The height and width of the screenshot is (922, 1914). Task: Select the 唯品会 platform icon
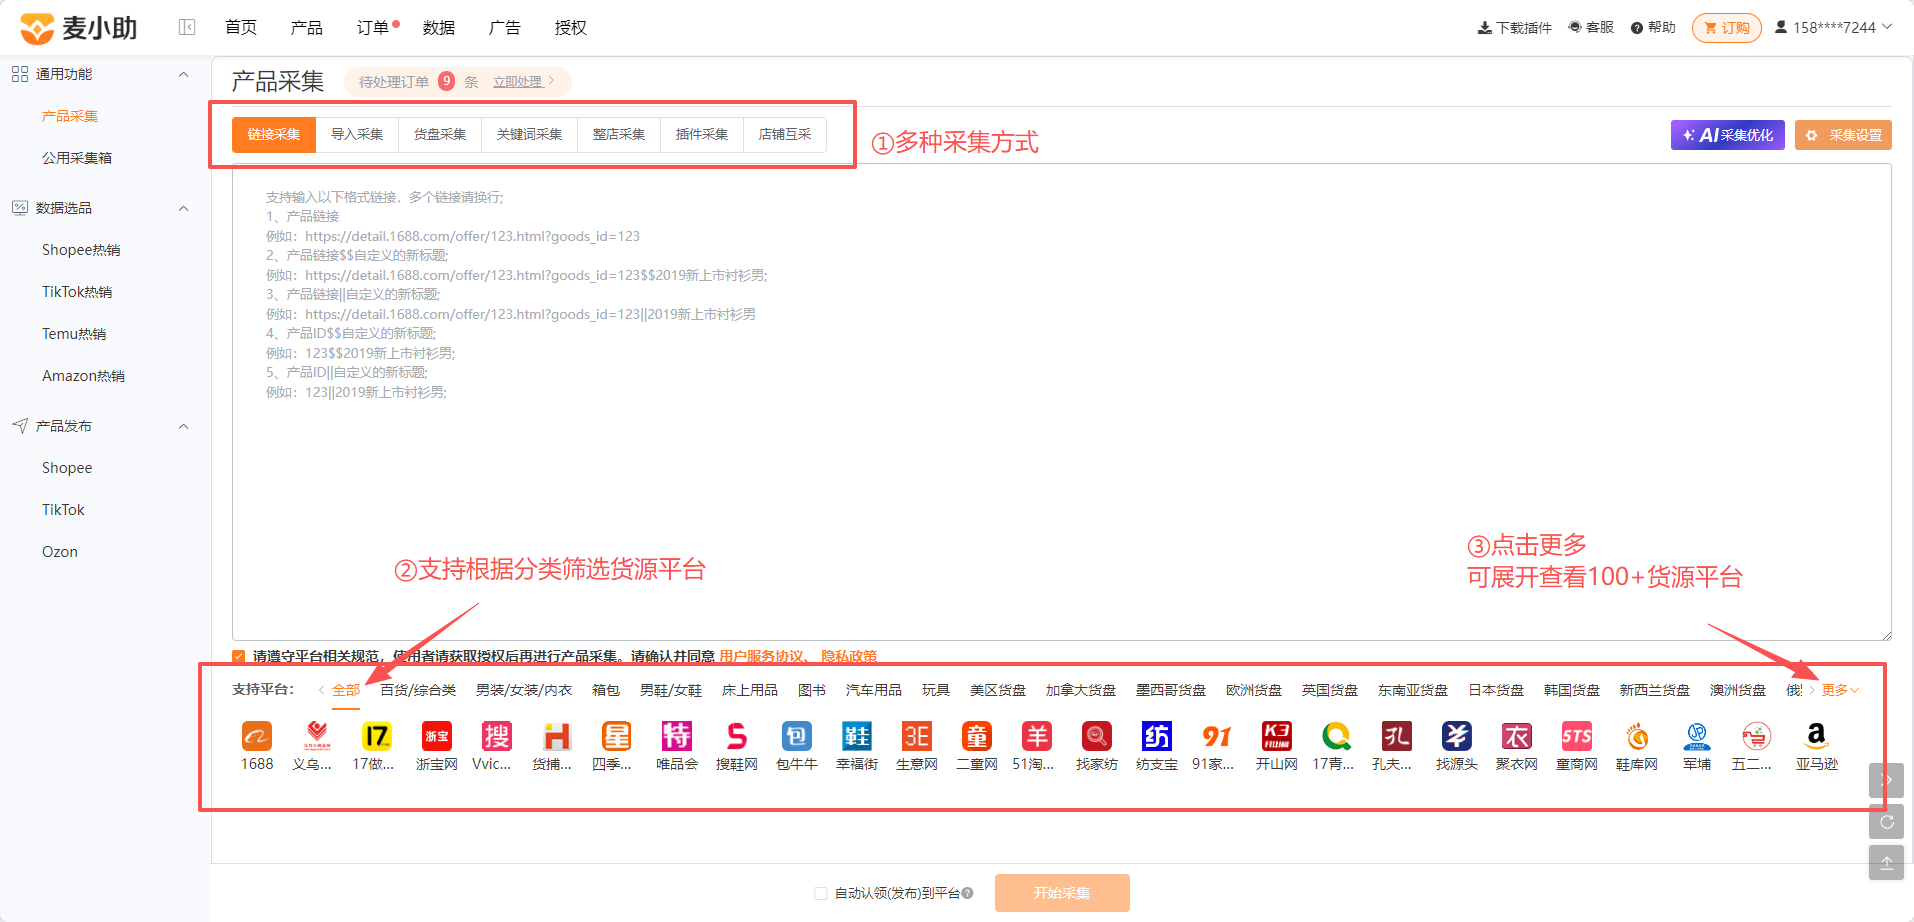(x=677, y=737)
